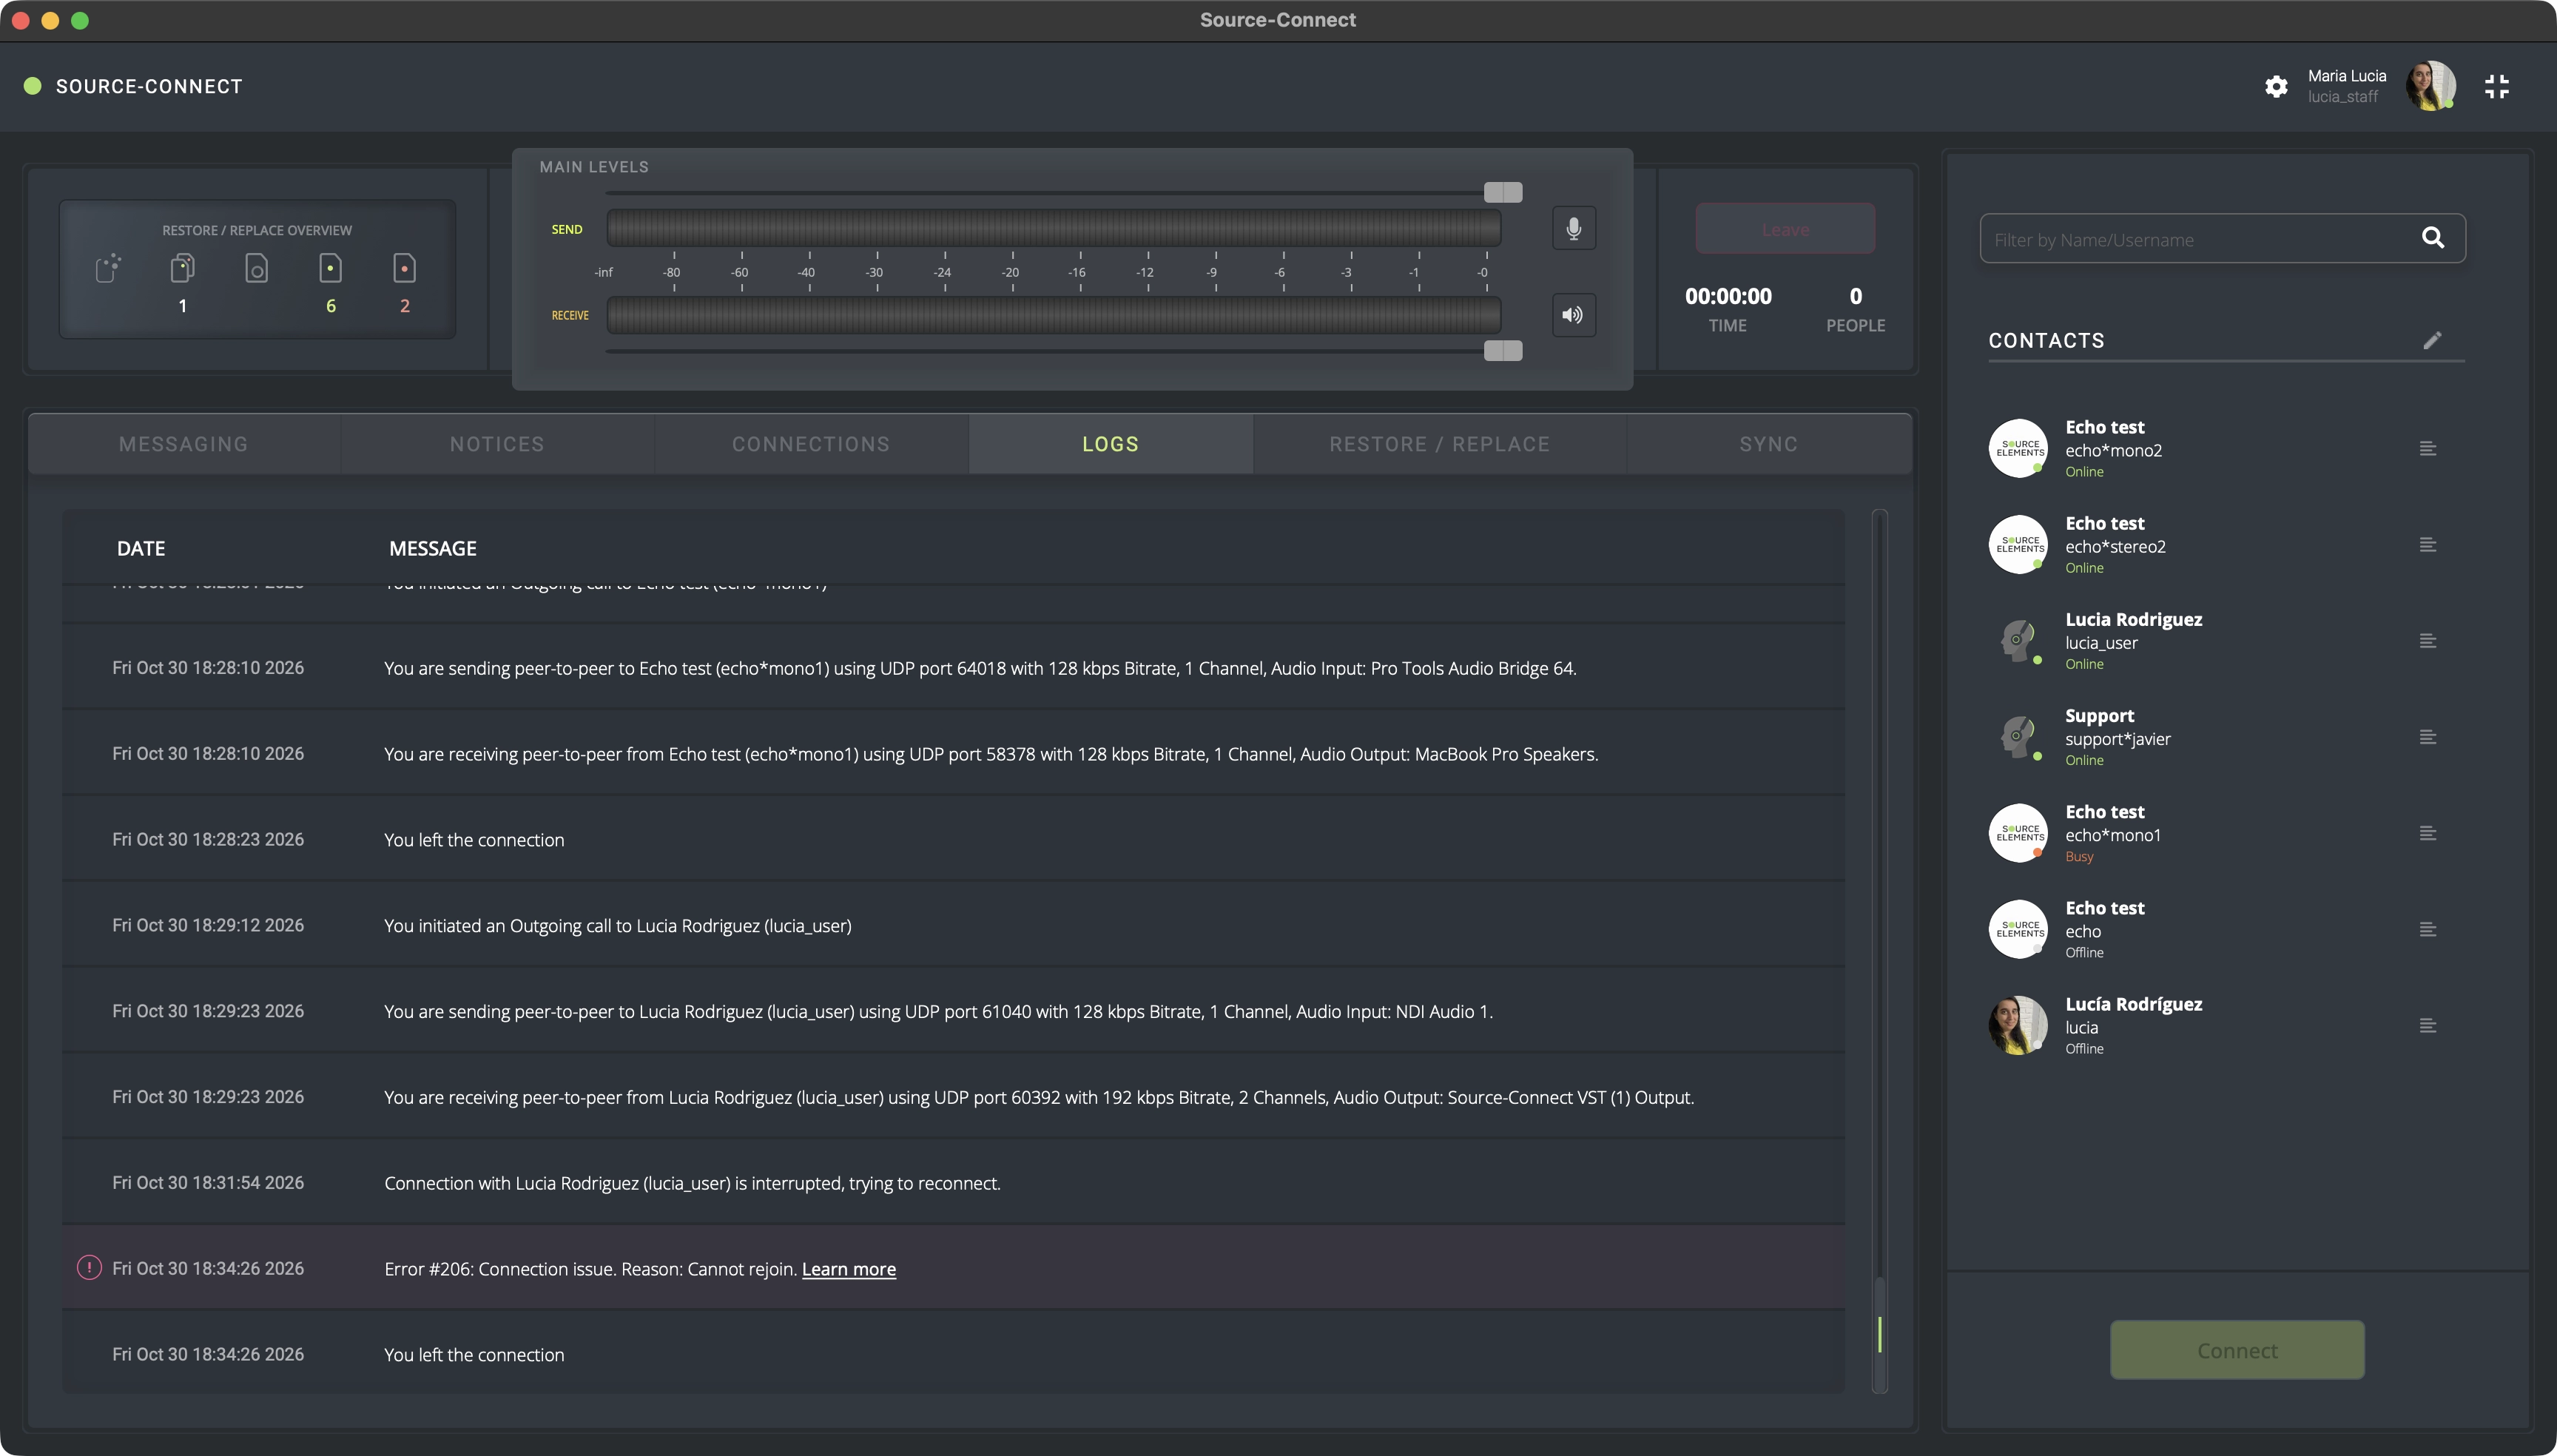
Task: Click the edit contacts pencil icon
Action: (x=2433, y=340)
